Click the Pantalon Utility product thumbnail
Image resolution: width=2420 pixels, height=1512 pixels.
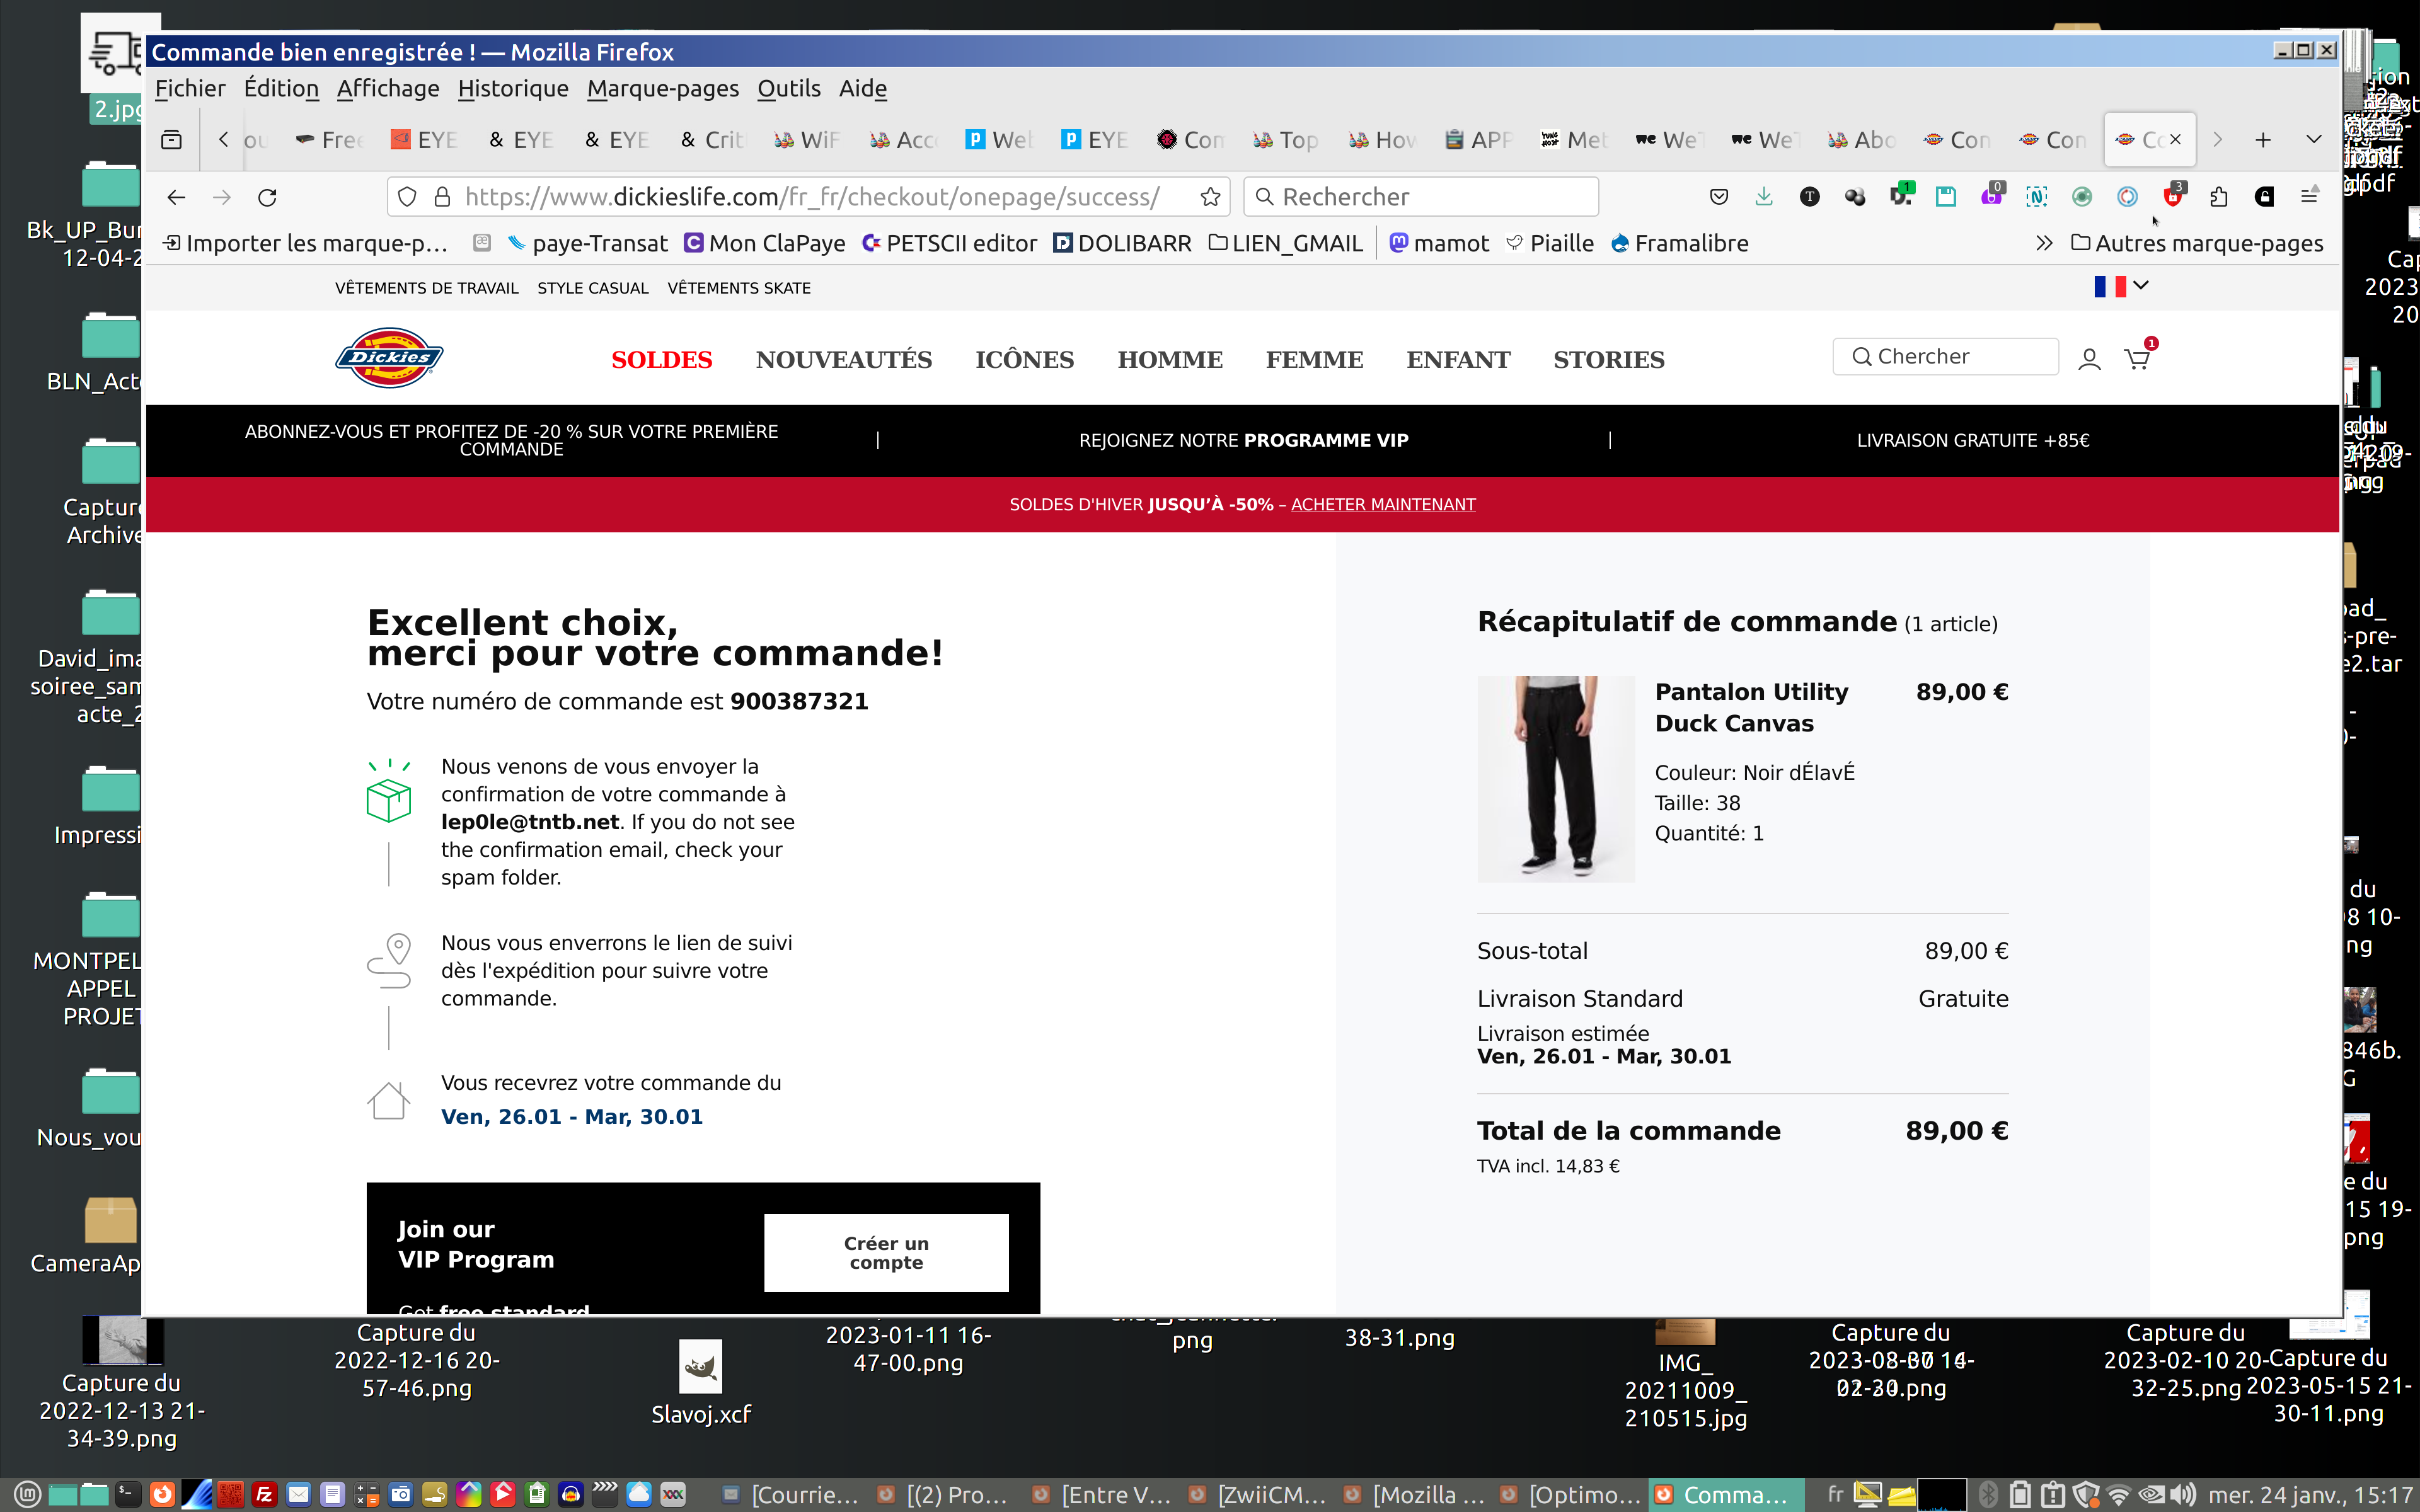pyautogui.click(x=1556, y=778)
